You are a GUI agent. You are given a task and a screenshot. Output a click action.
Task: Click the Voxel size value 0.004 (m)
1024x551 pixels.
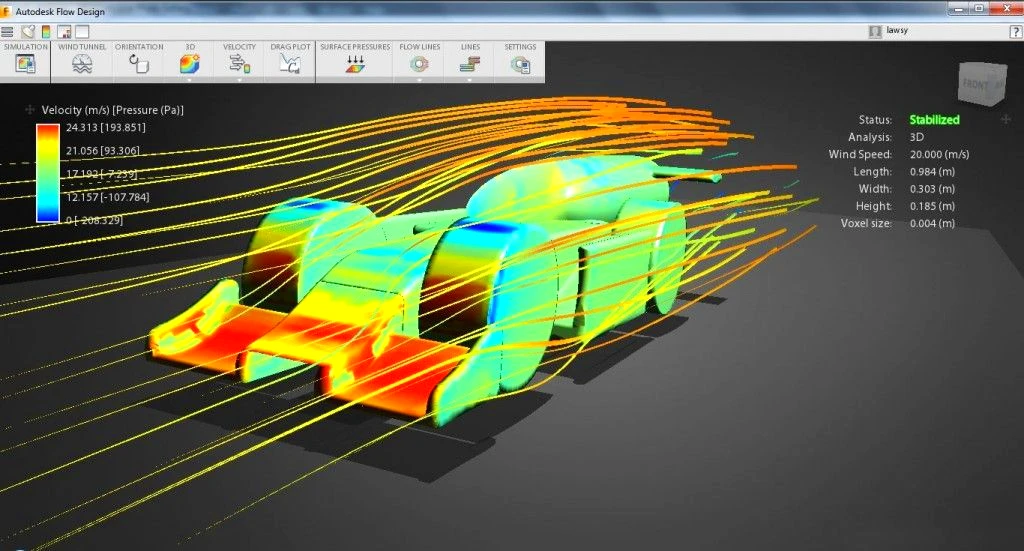click(x=933, y=223)
